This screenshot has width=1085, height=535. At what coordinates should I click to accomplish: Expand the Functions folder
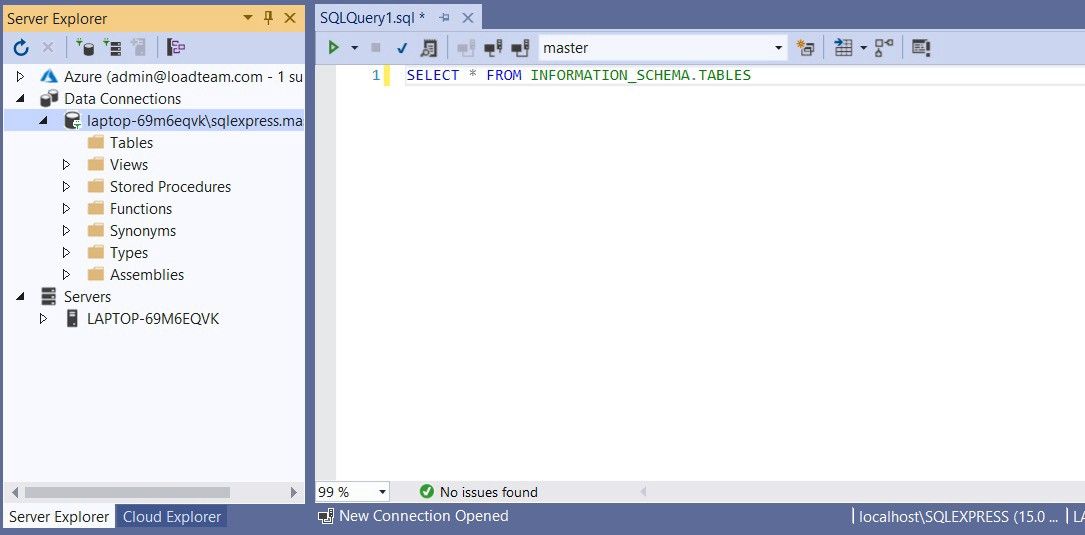point(66,208)
